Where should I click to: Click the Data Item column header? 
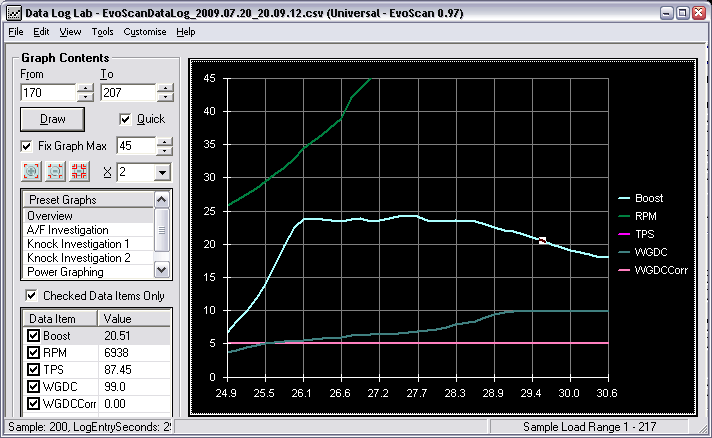[59, 319]
